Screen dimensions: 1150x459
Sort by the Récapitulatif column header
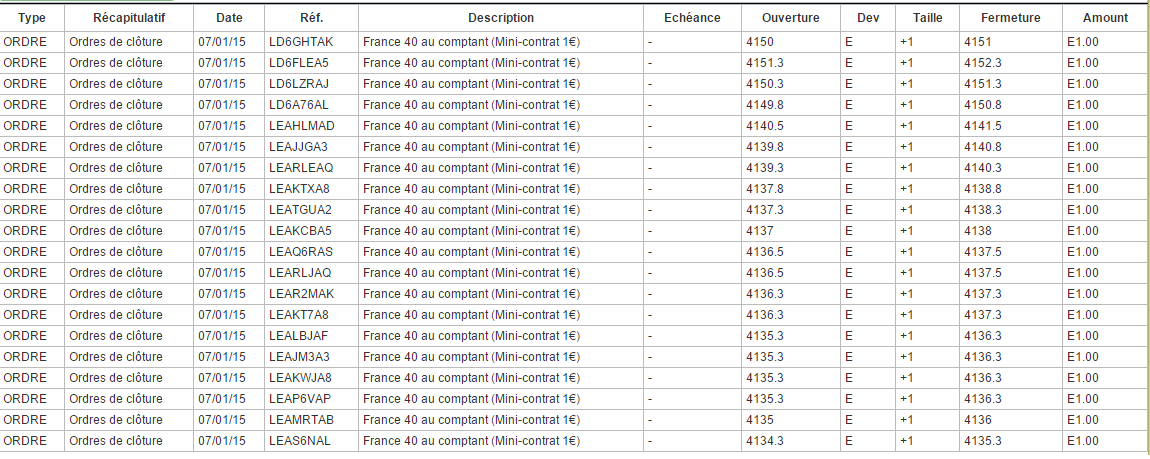pyautogui.click(x=129, y=18)
